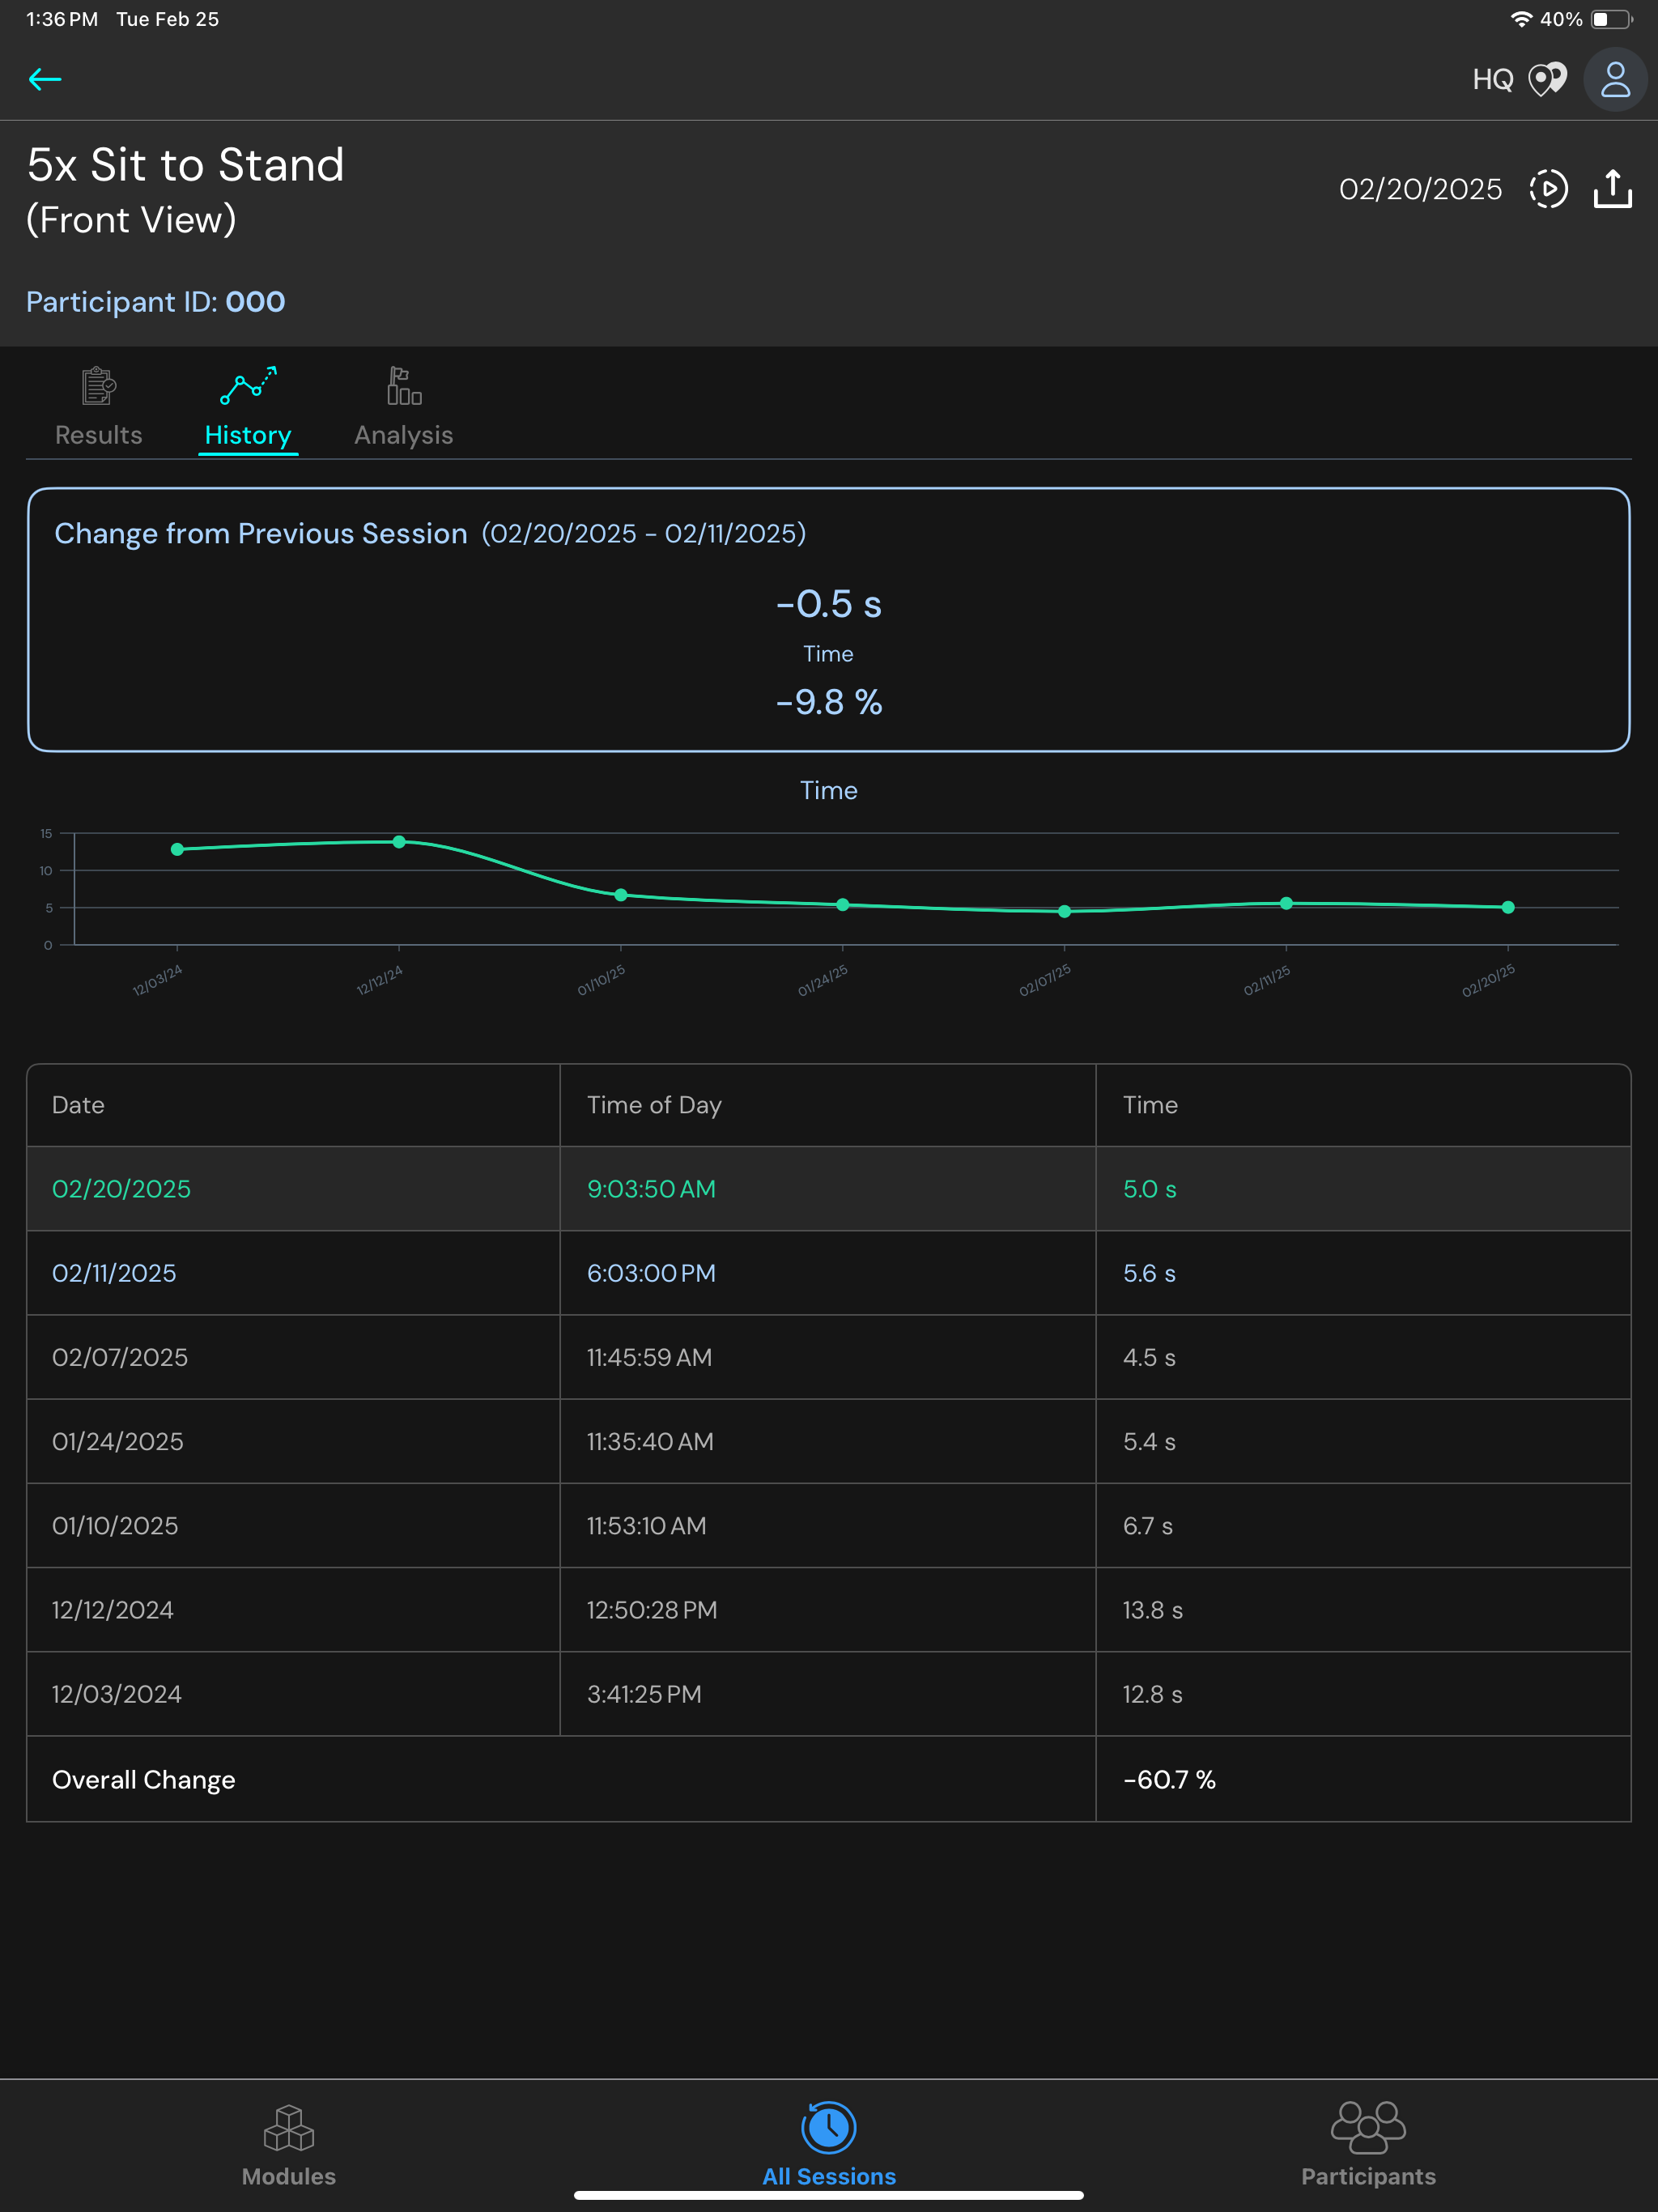The image size is (1658, 2212).
Task: Select the 02/07/2025 table row date
Action: 120,1357
